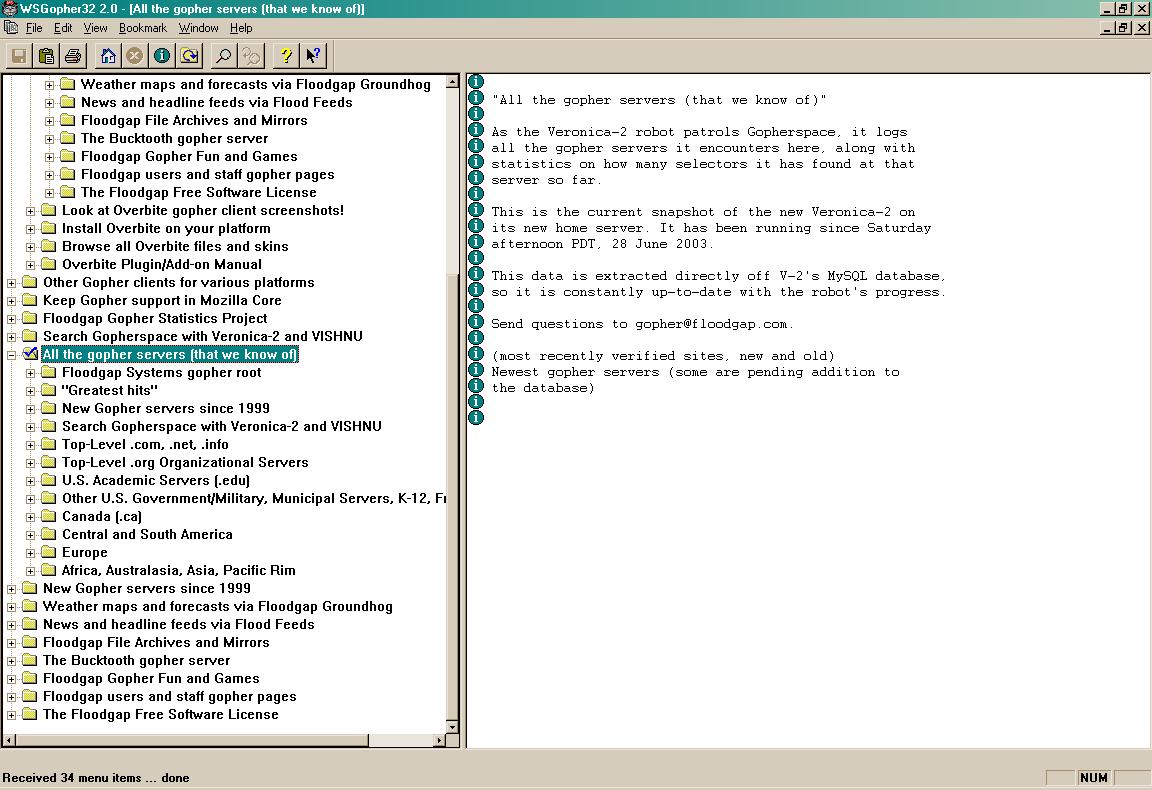Click the checked folder icon beside 'All the gopher servers'
Viewport: 1152px width, 790px height.
(30, 354)
